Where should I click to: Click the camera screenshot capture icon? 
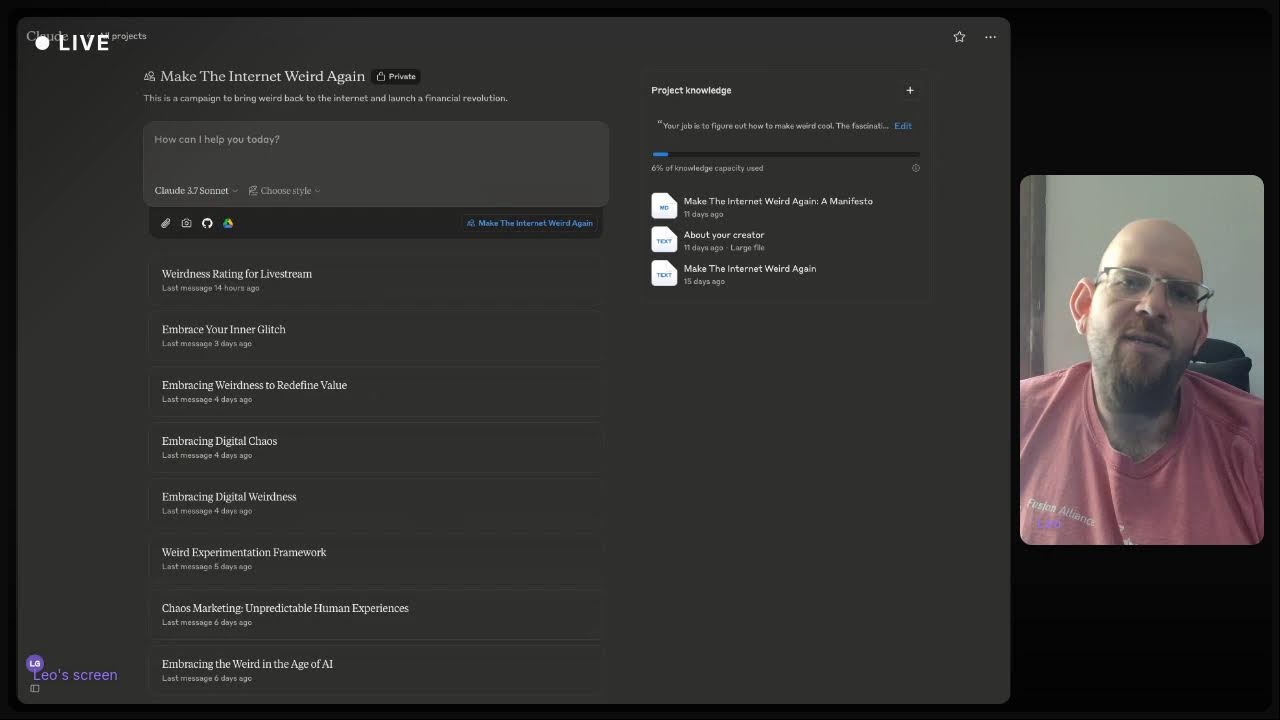[x=186, y=223]
